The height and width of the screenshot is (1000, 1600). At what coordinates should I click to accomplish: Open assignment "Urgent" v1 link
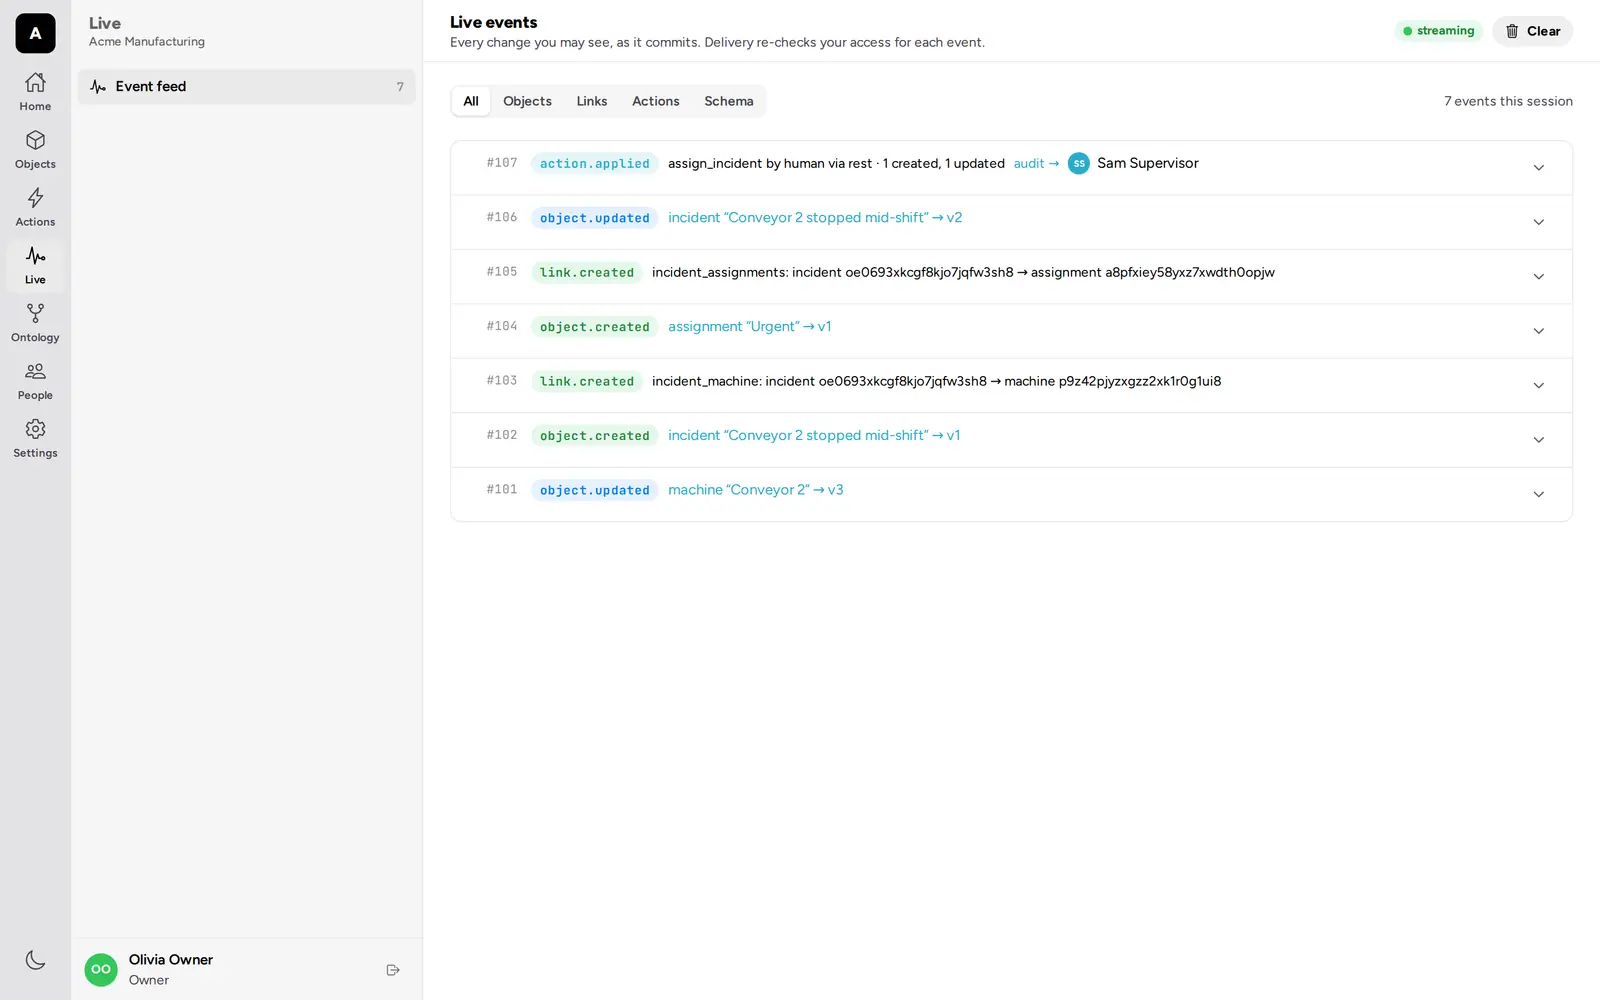point(750,326)
